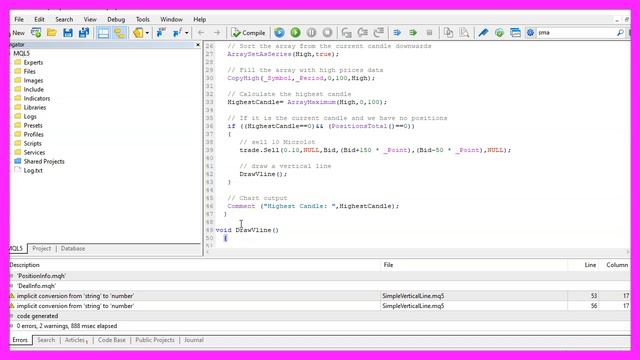Click the Save All double floppy icon
Image resolution: width=640 pixels, height=360 pixels.
84,33
